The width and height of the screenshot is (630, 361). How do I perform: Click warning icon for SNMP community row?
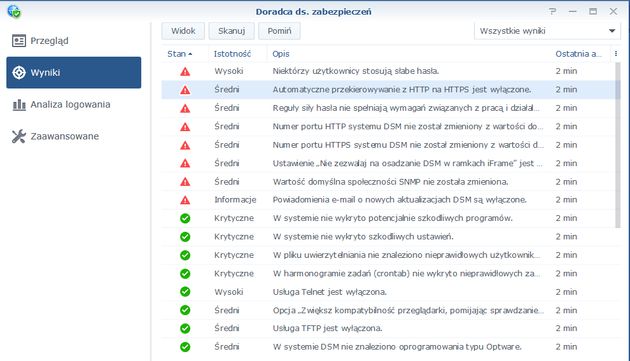185,182
